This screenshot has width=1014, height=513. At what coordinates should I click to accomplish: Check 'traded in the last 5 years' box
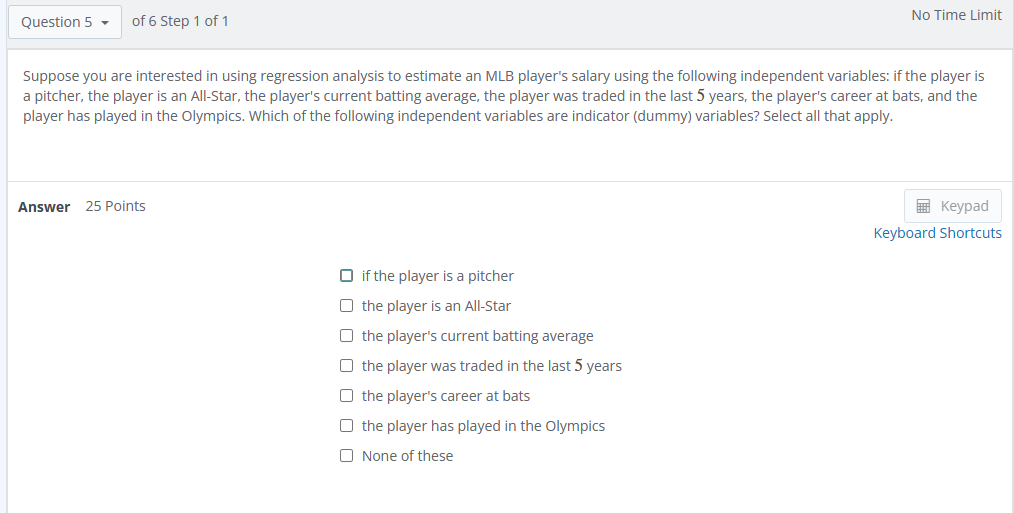pos(346,365)
